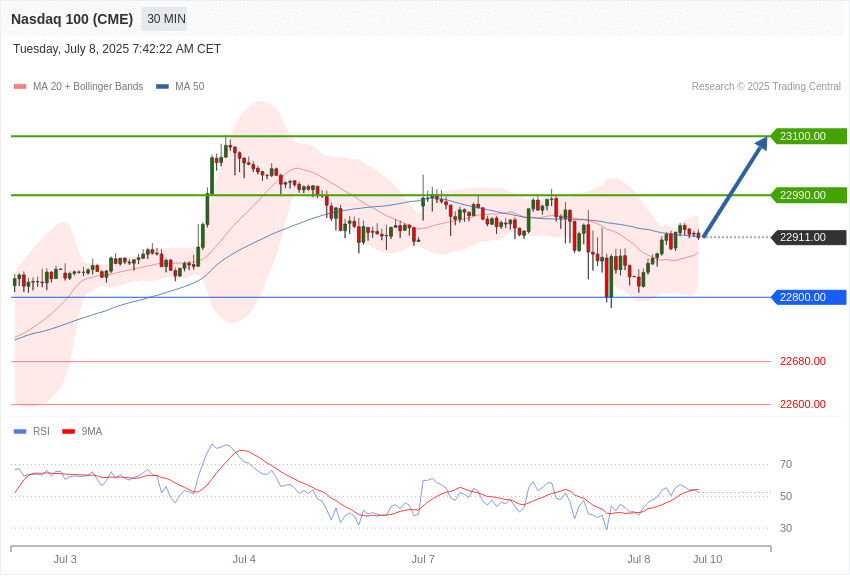The width and height of the screenshot is (850, 576).
Task: Click the MA 50 legend label
Action: [x=190, y=87]
